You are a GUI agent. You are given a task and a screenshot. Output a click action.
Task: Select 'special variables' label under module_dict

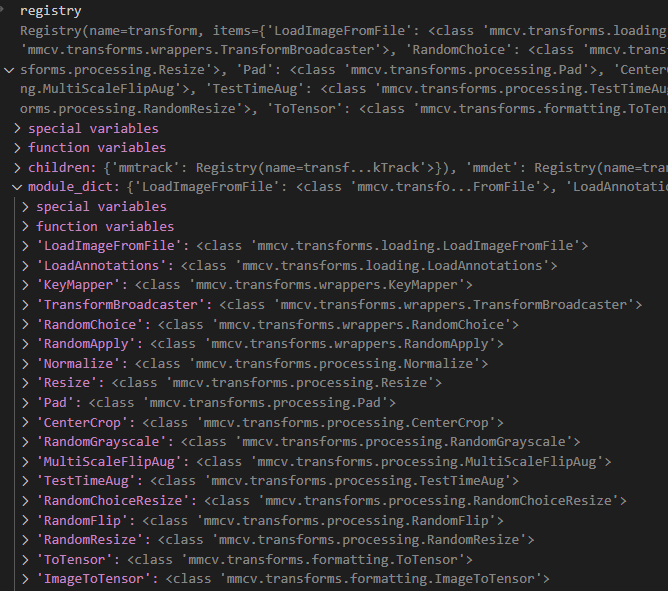101,207
